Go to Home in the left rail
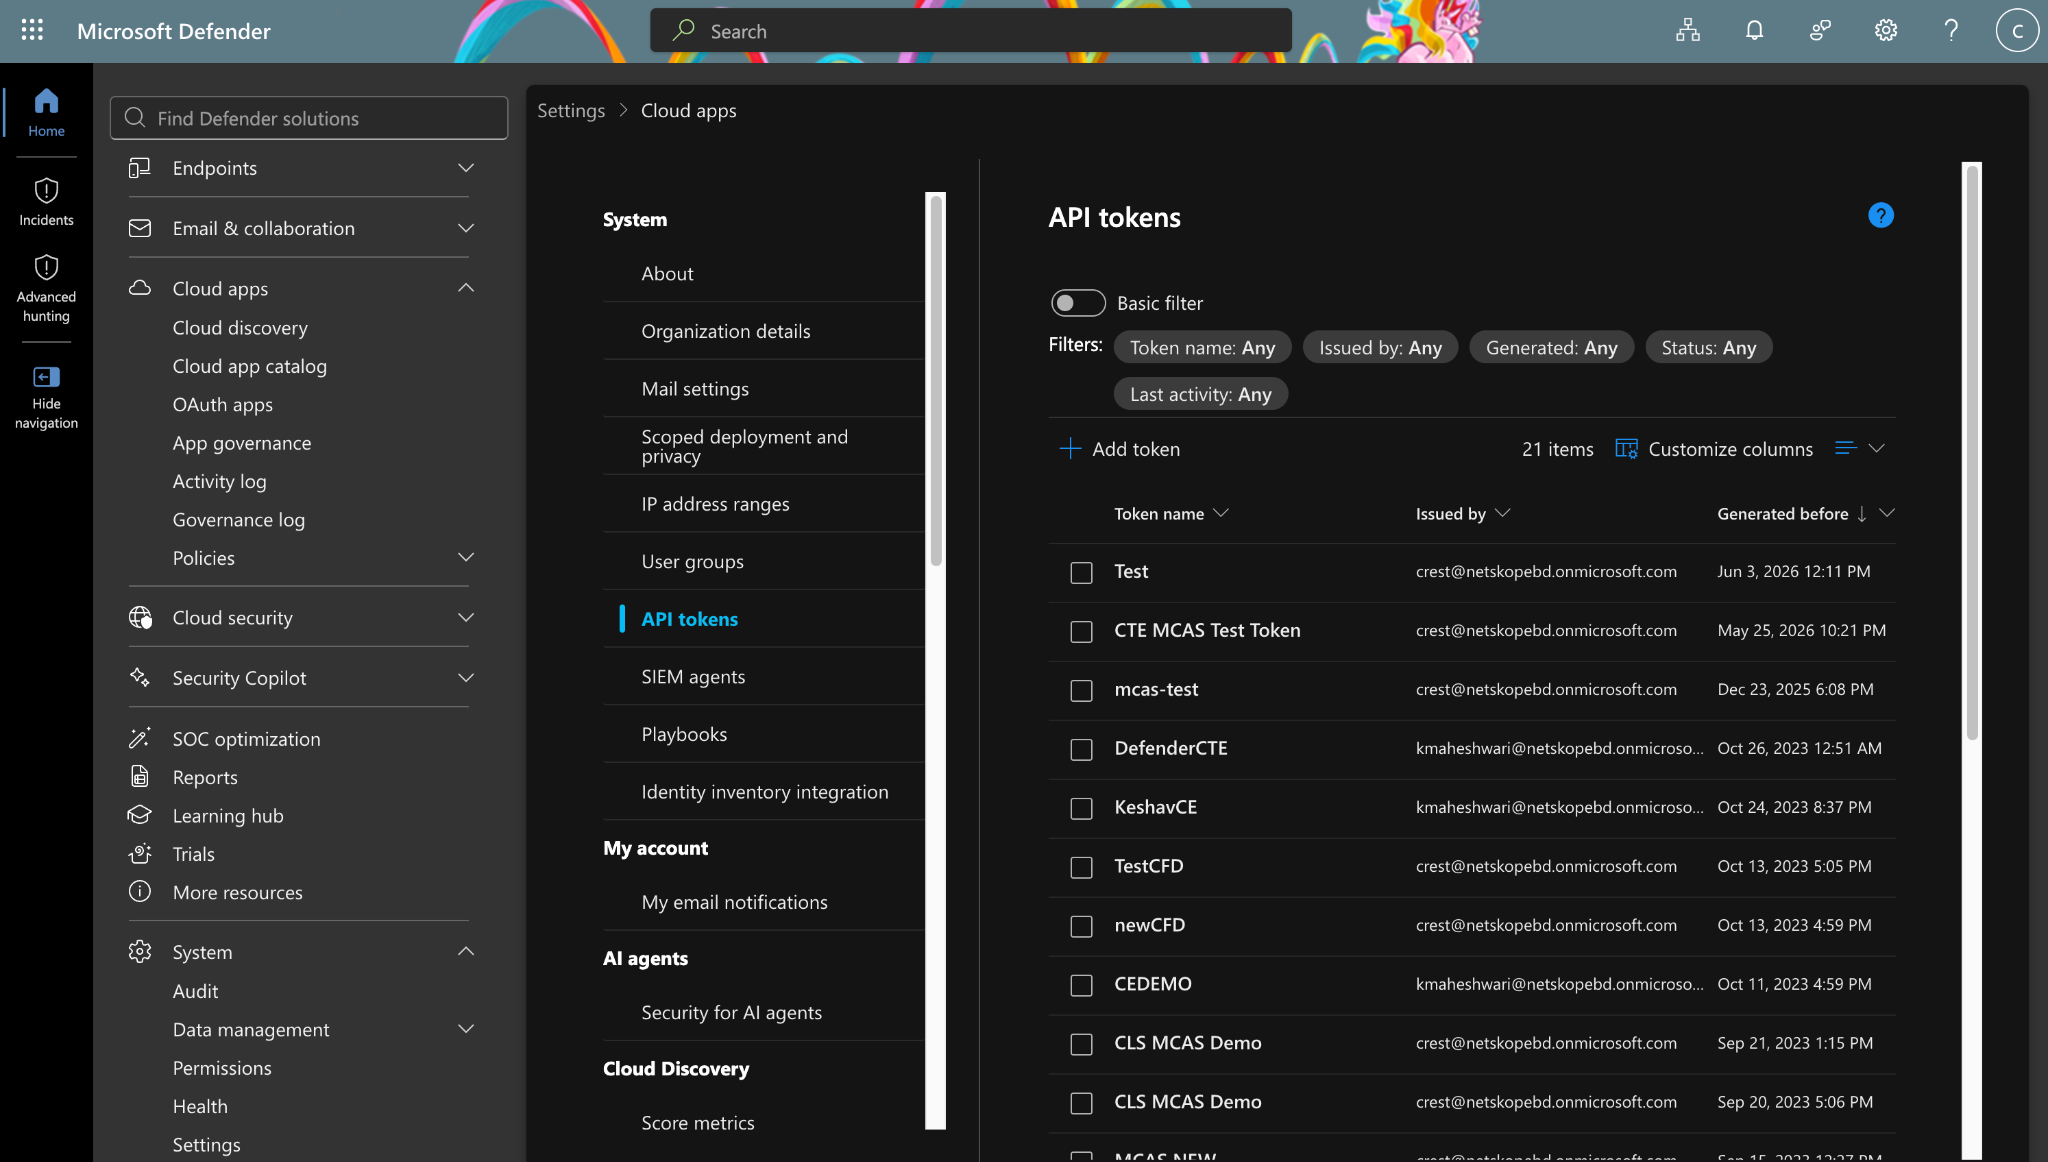Screen dimensions: 2048x1162 point(46,112)
